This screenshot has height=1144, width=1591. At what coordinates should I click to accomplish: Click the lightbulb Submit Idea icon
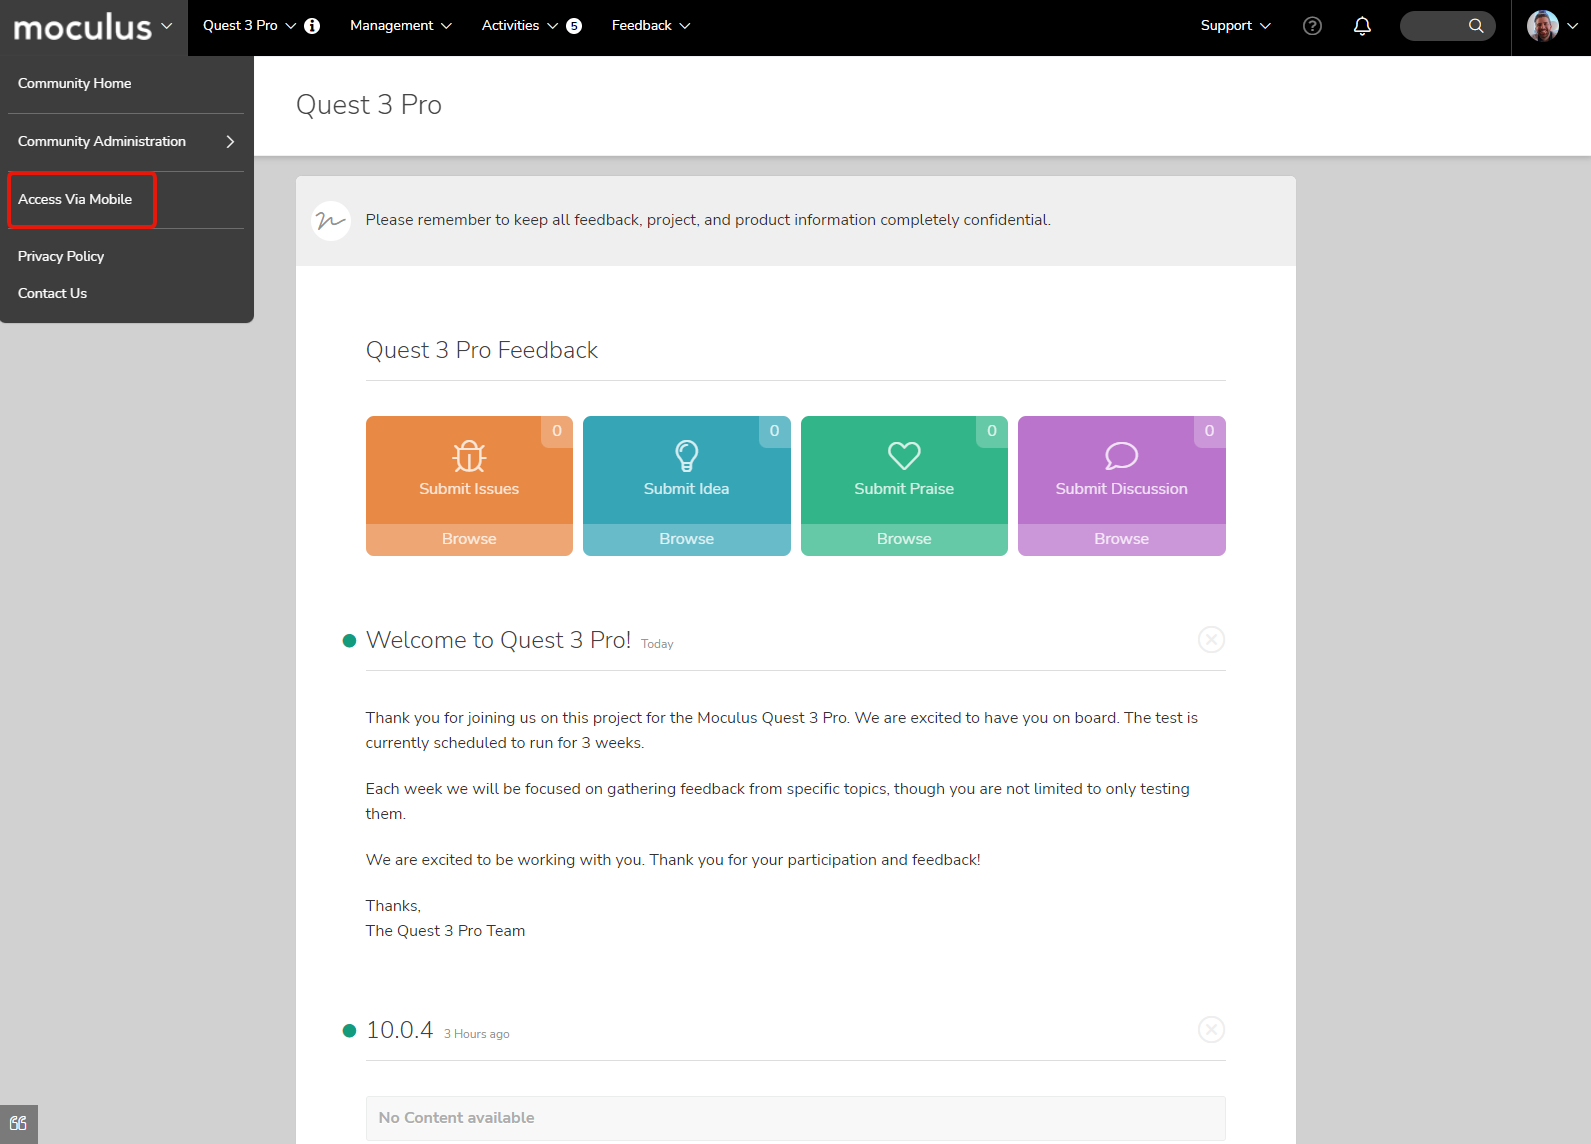click(686, 456)
